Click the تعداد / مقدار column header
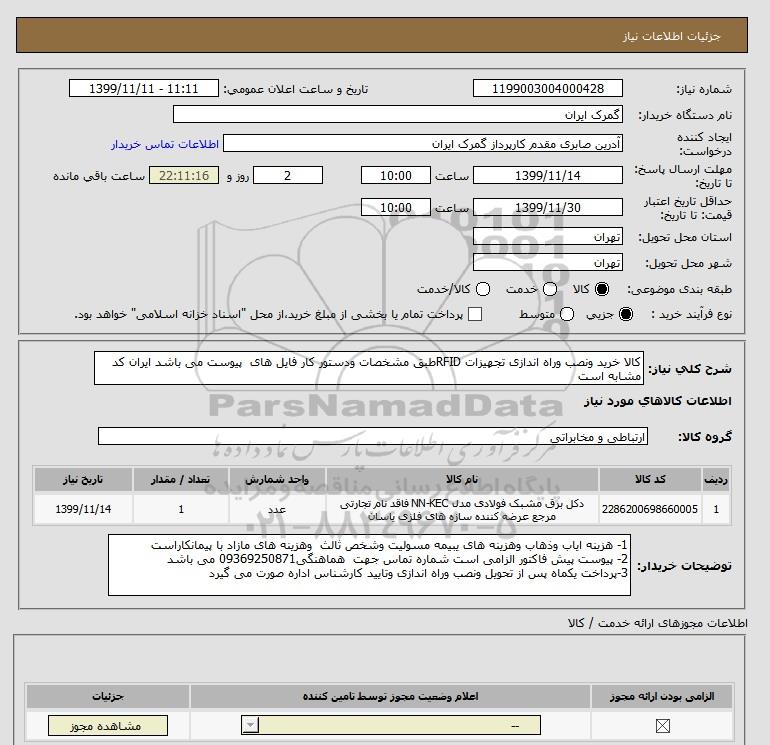The width and height of the screenshot is (770, 745). click(x=181, y=479)
